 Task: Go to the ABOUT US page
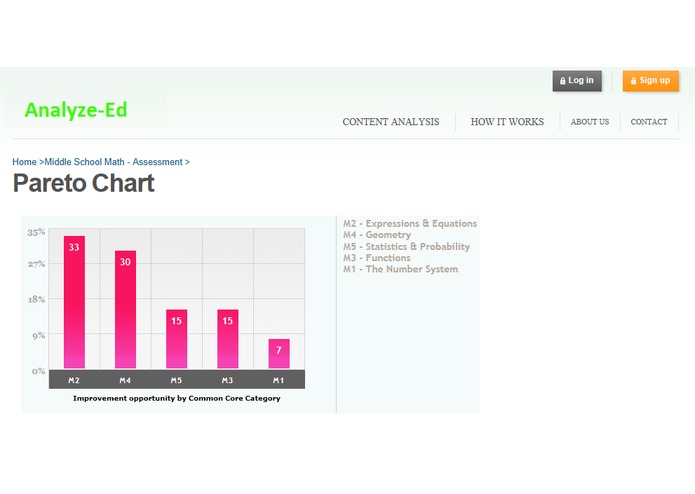(590, 122)
